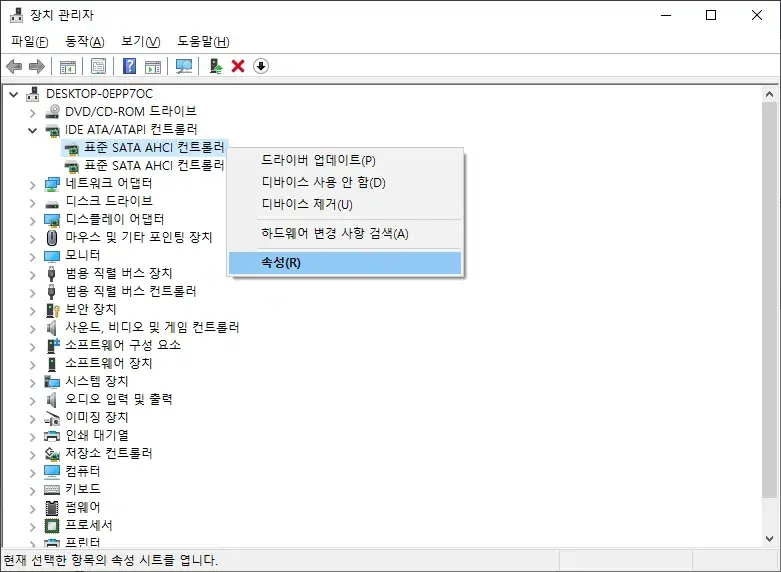
Task: Click the red X Uninstall device icon
Action: tap(238, 66)
